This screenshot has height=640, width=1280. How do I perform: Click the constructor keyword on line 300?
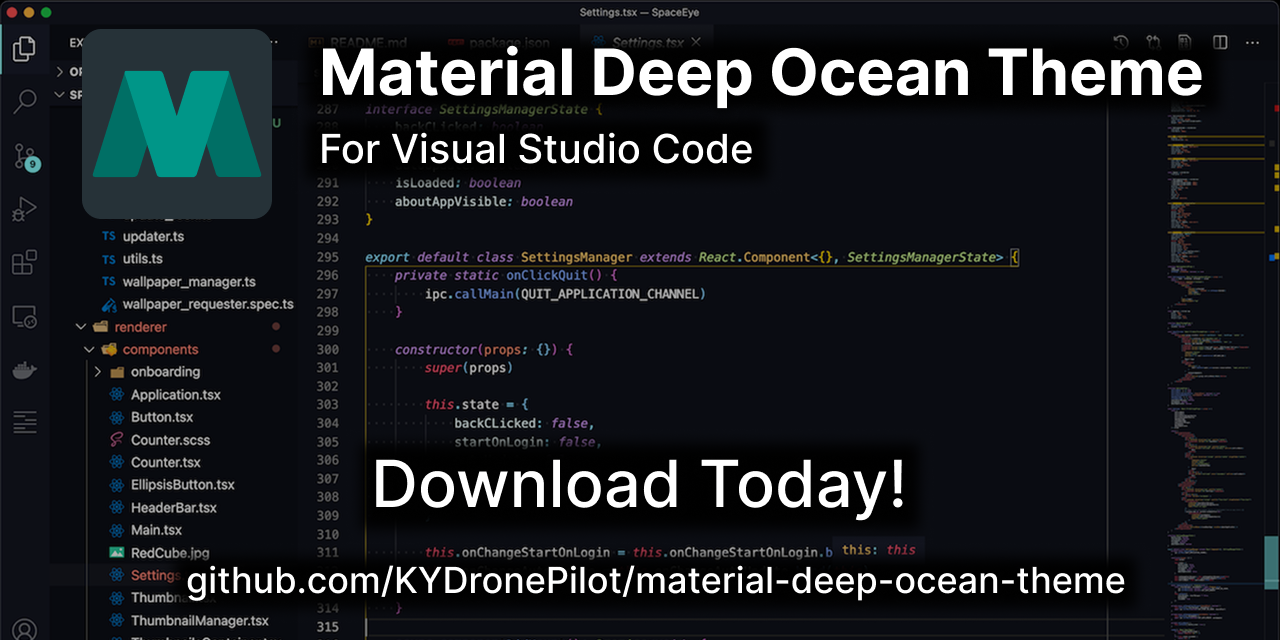pyautogui.click(x=436, y=350)
